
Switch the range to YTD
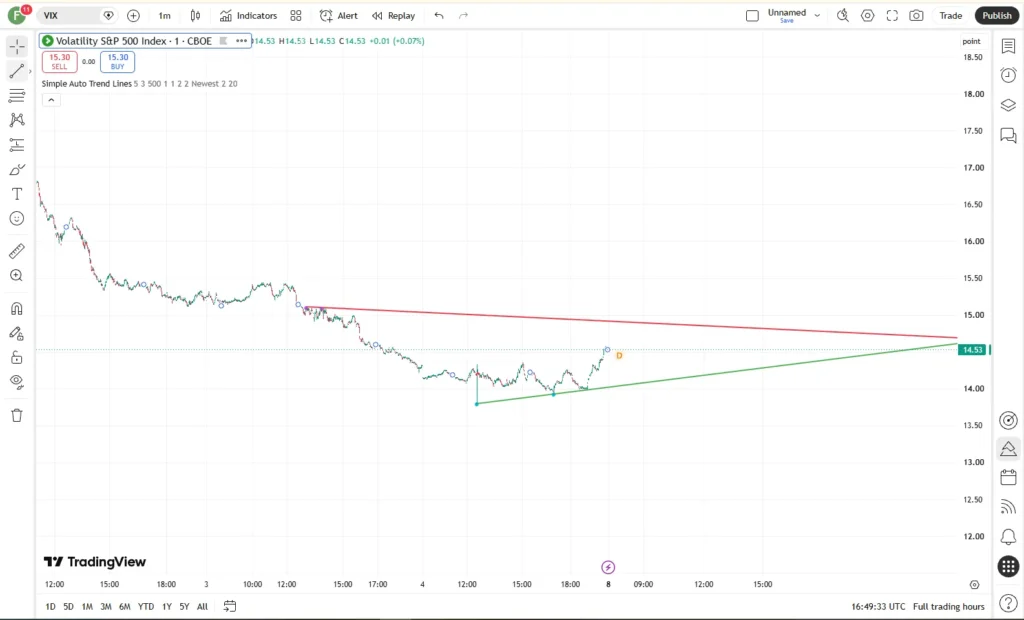146,606
